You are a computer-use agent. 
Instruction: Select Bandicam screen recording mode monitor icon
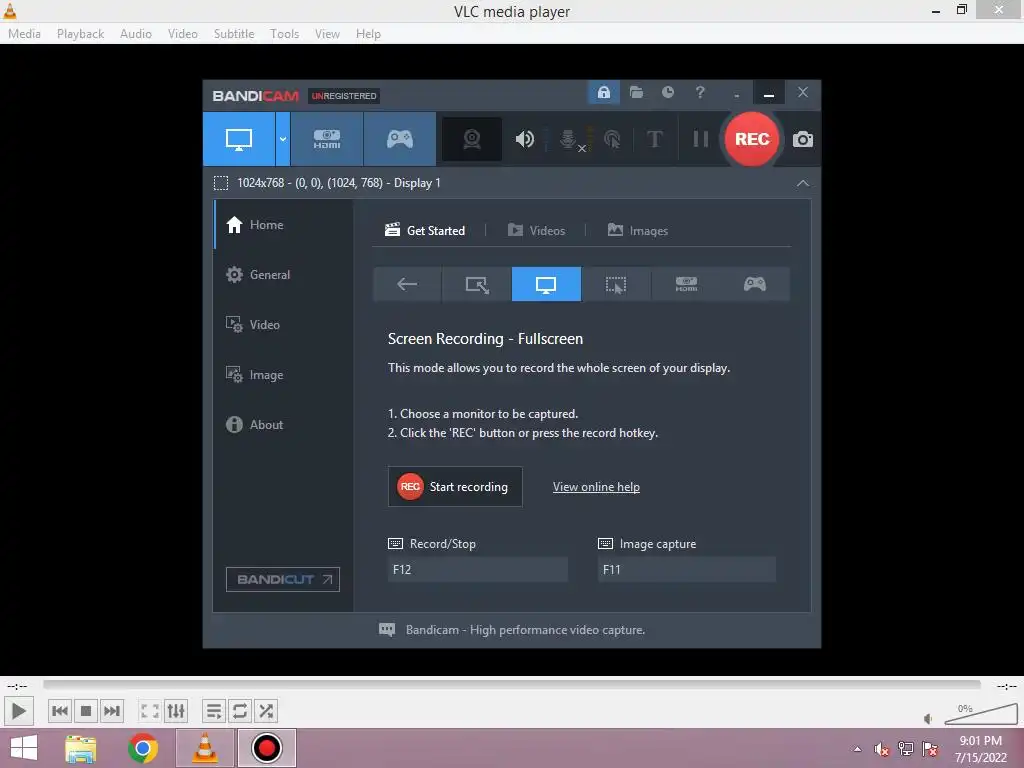[x=239, y=139]
